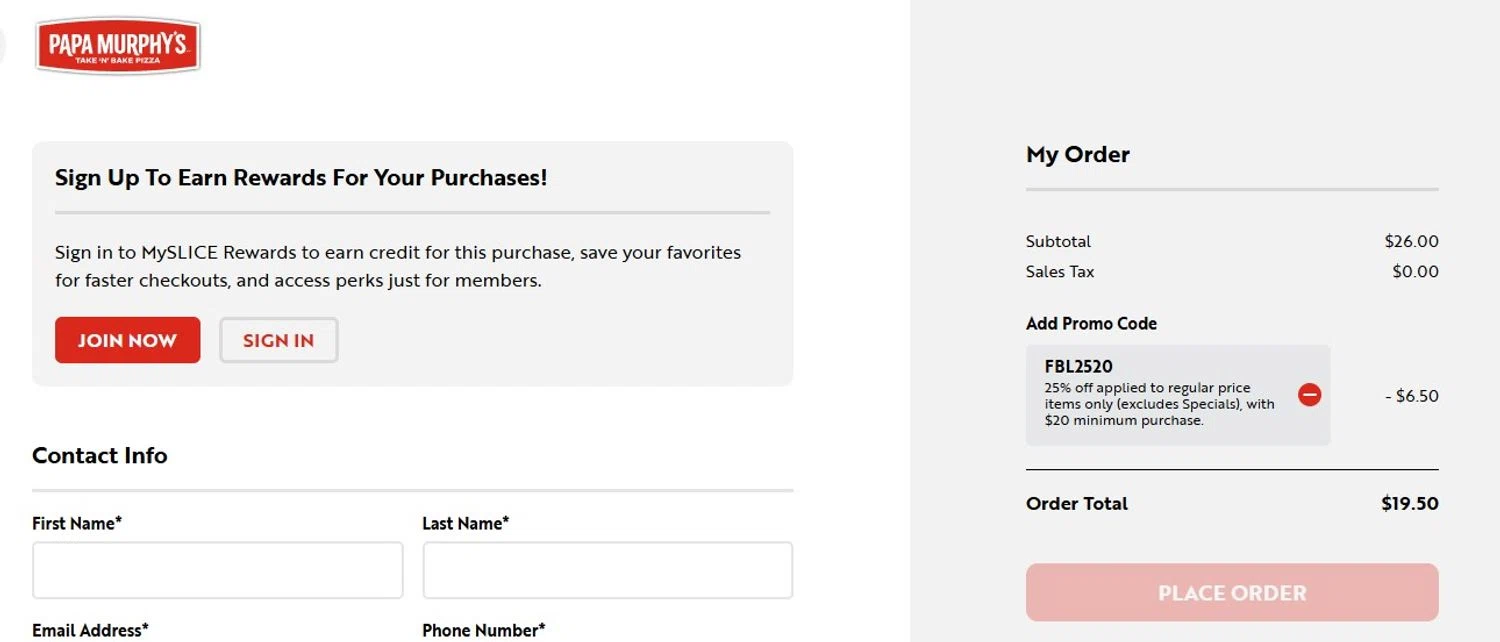Click the Contact Info heading

[100, 455]
